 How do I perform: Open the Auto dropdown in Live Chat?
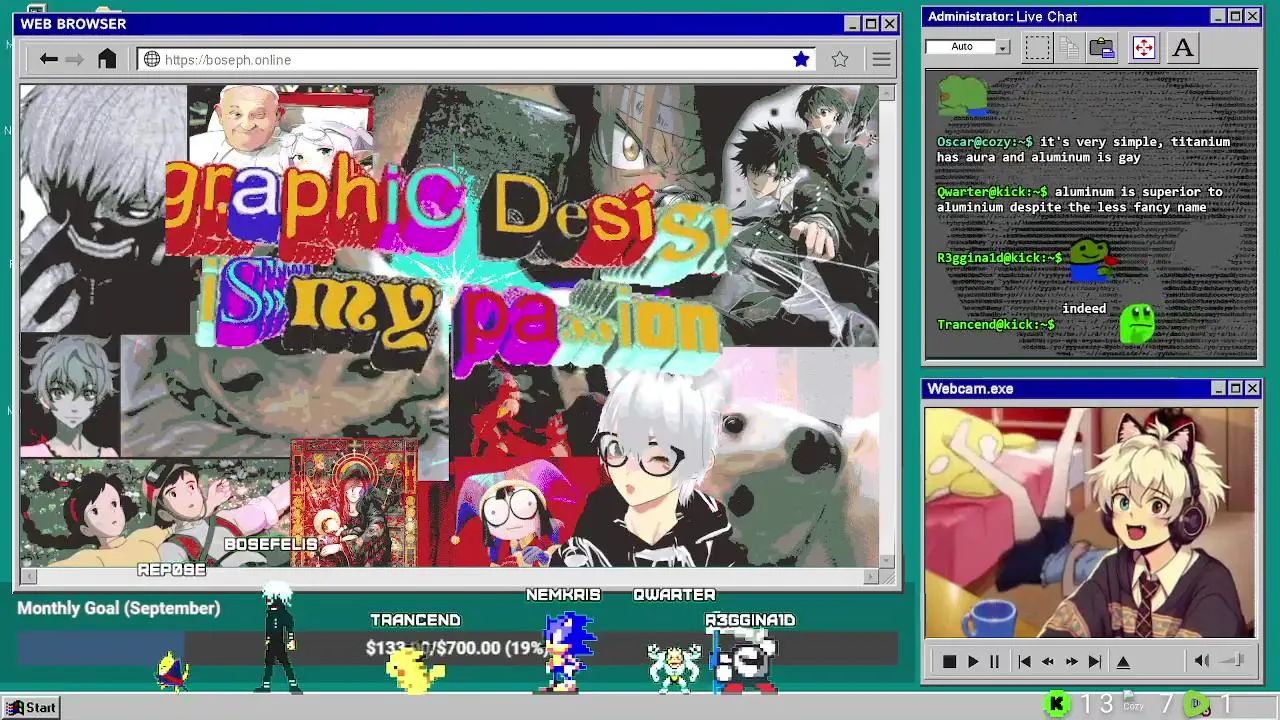[x=1003, y=47]
